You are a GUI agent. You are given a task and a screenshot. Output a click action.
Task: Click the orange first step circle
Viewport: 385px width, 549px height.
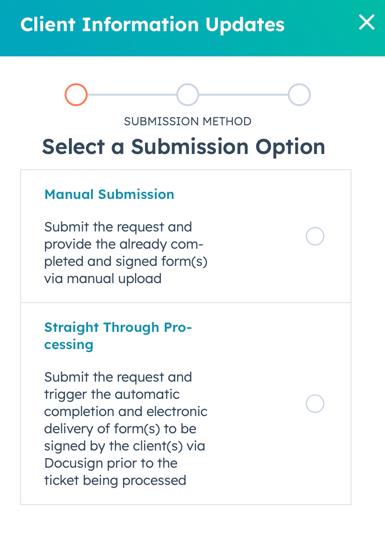tap(76, 95)
